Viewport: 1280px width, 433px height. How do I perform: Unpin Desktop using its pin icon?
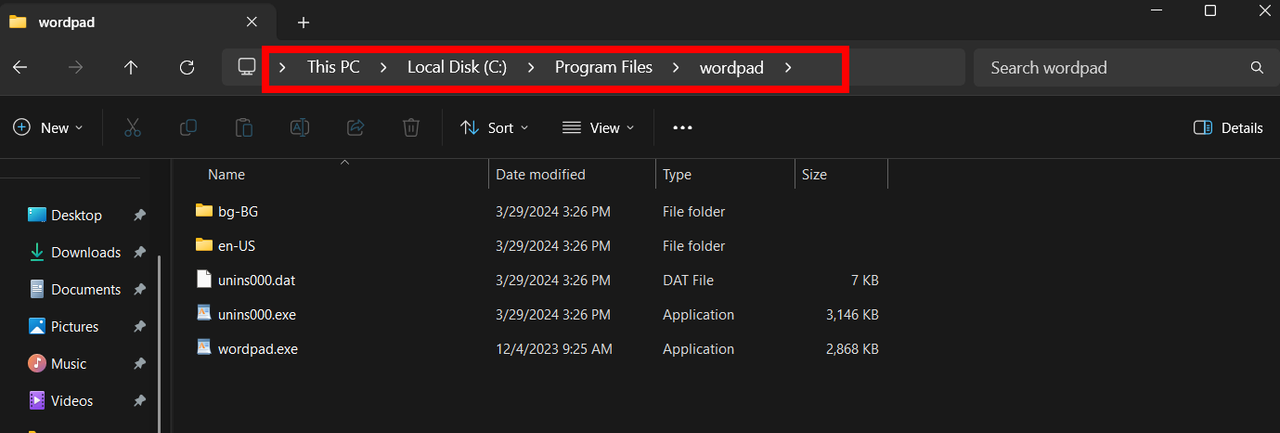pyautogui.click(x=140, y=215)
